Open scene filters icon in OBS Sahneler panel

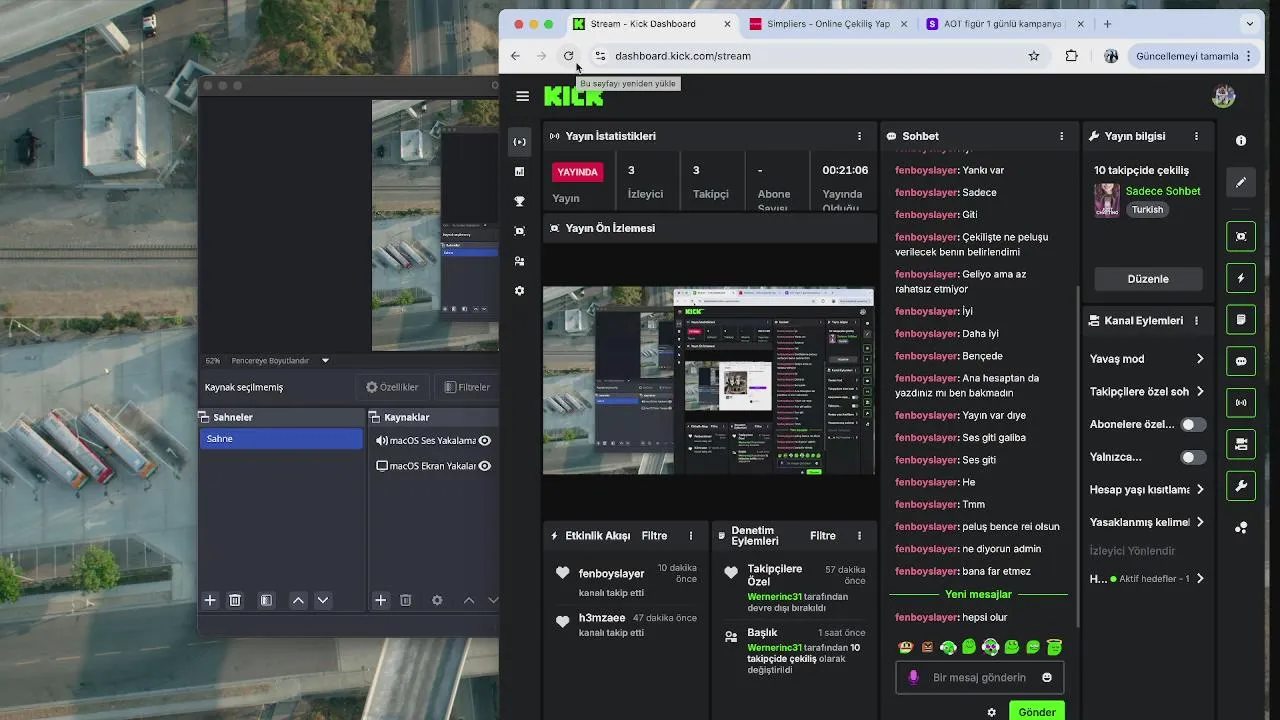[266, 600]
